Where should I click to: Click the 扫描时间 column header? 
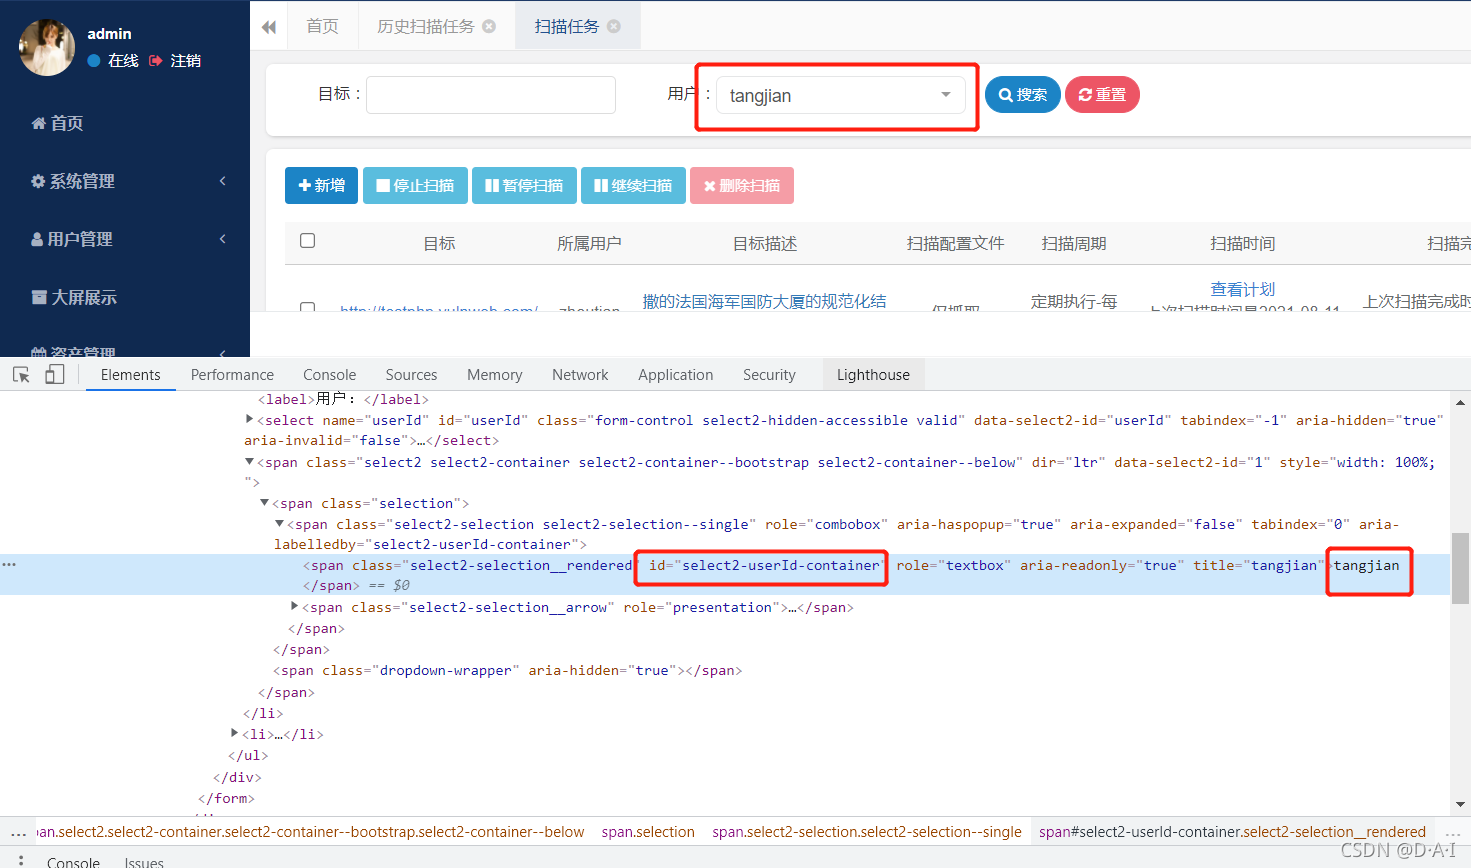point(1243,243)
